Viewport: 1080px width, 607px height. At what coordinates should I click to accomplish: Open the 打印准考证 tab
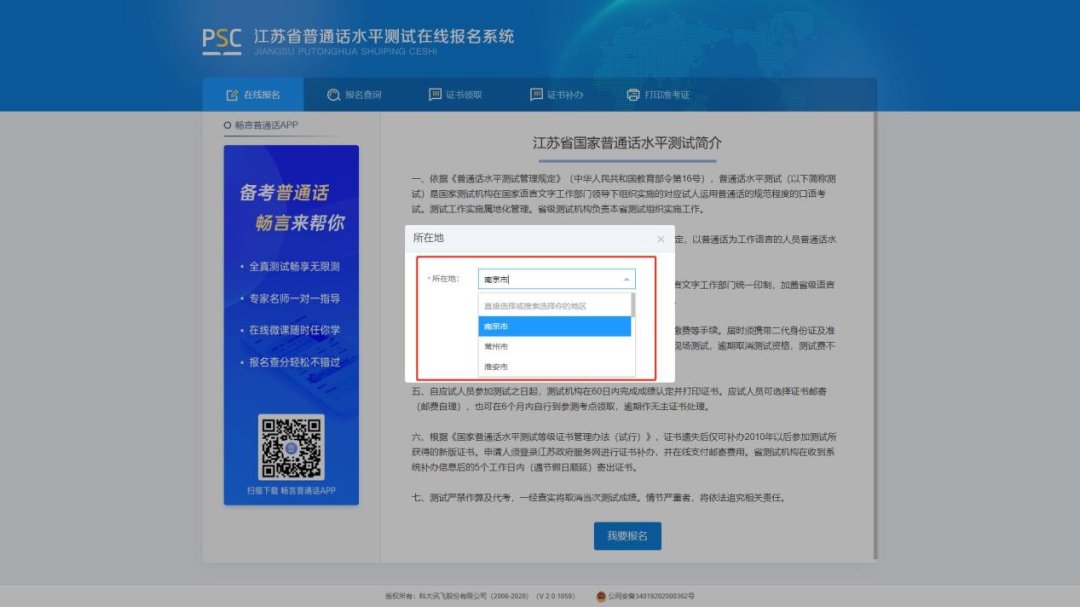[x=658, y=95]
